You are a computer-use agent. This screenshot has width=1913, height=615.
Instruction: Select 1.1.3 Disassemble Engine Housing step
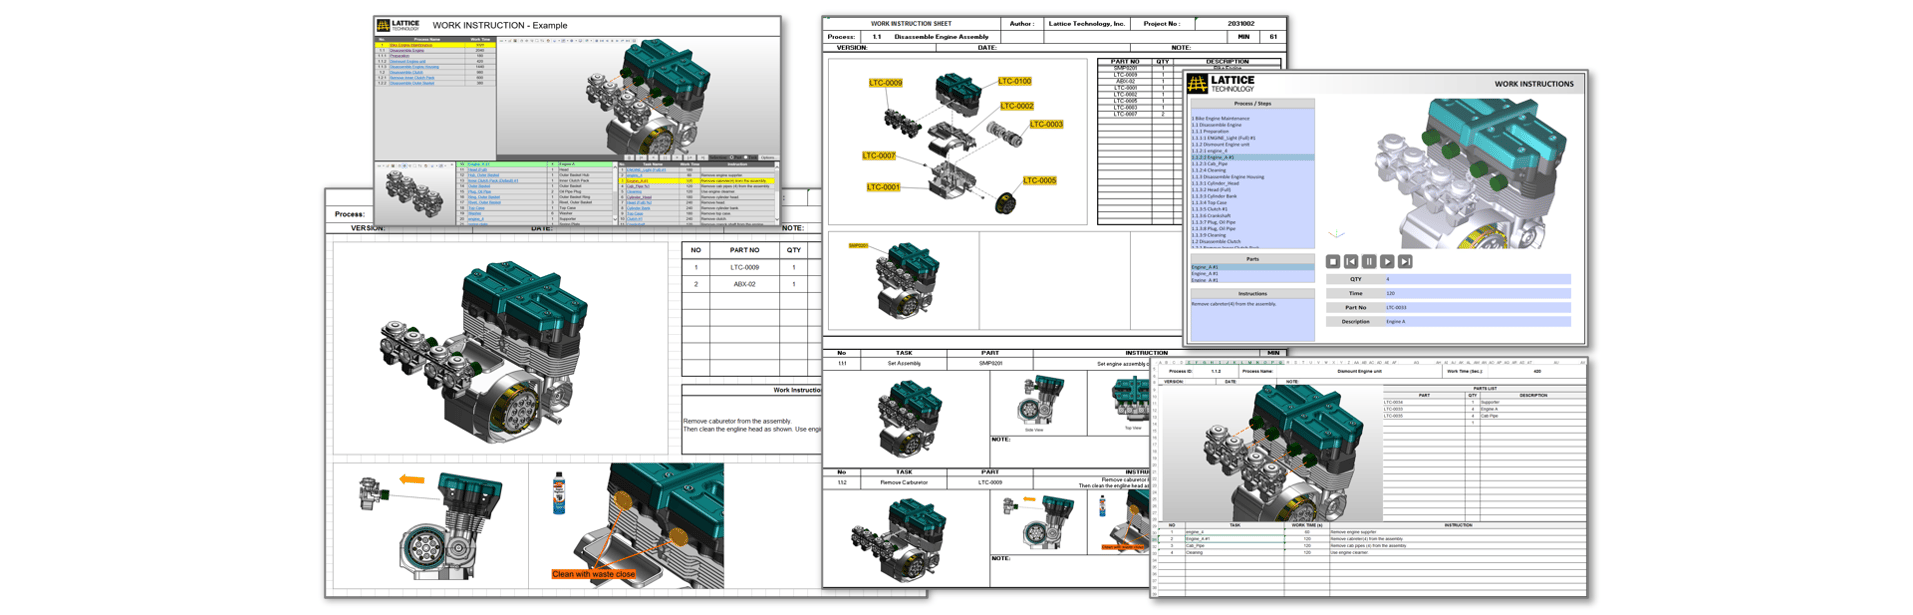pos(1228,177)
